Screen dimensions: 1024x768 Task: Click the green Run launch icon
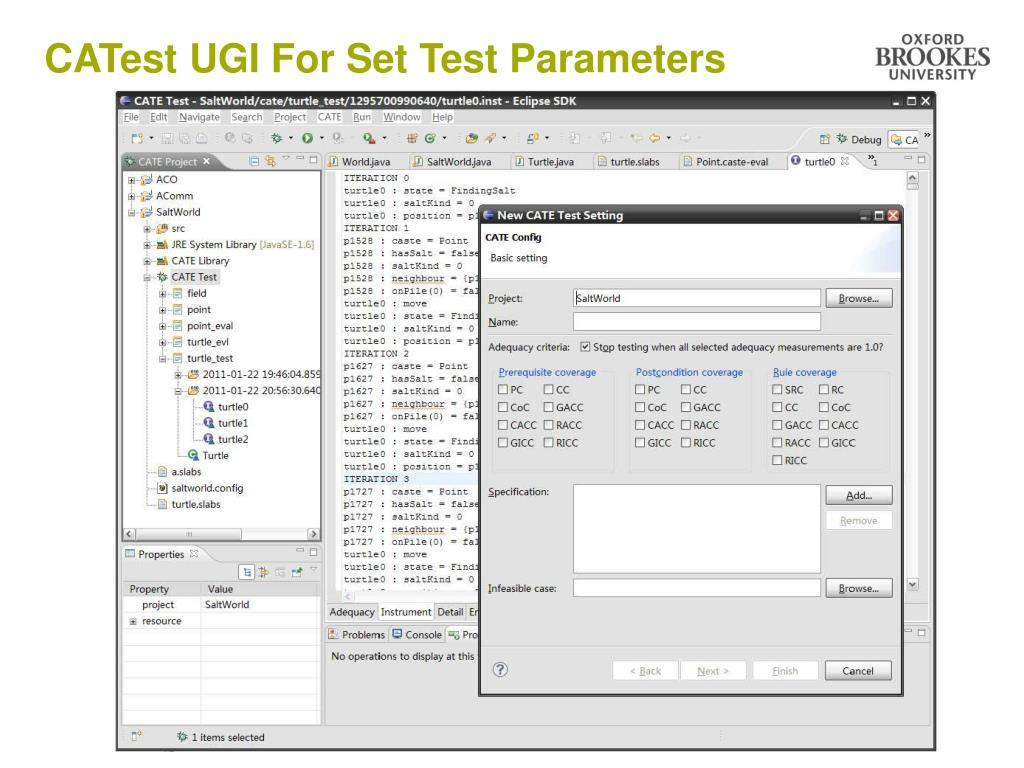[x=307, y=138]
